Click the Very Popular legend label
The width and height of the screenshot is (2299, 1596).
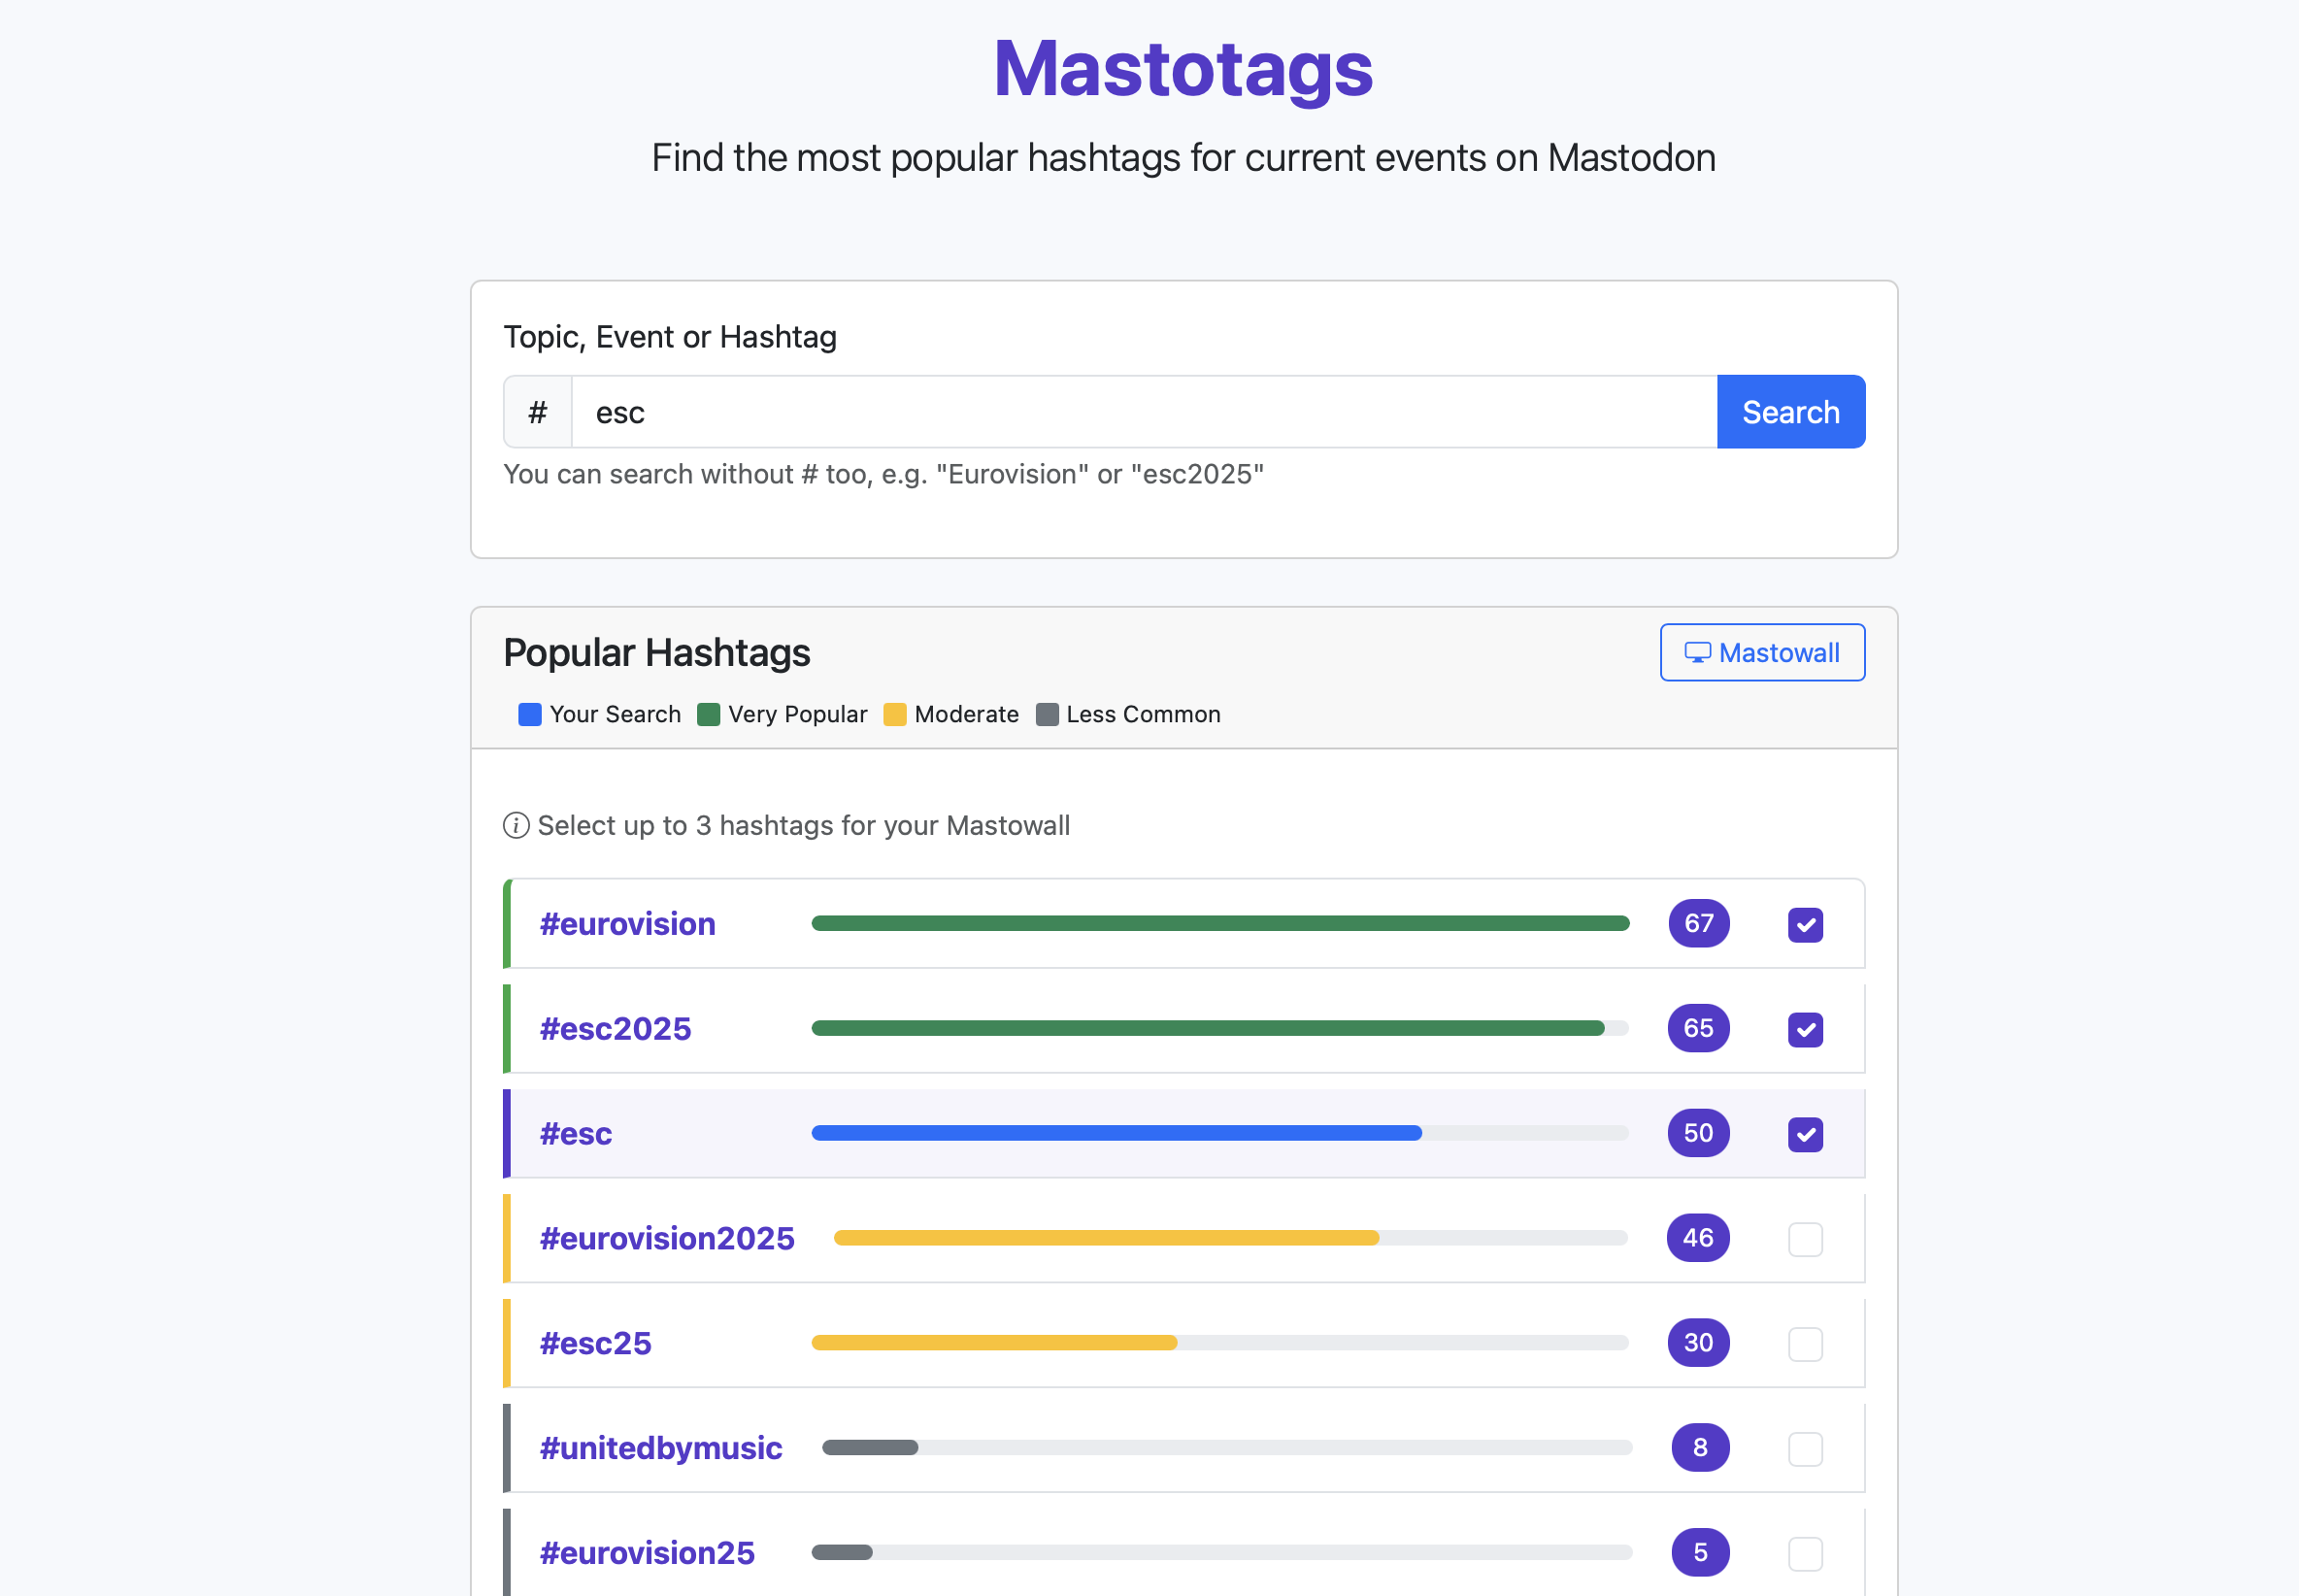point(798,714)
